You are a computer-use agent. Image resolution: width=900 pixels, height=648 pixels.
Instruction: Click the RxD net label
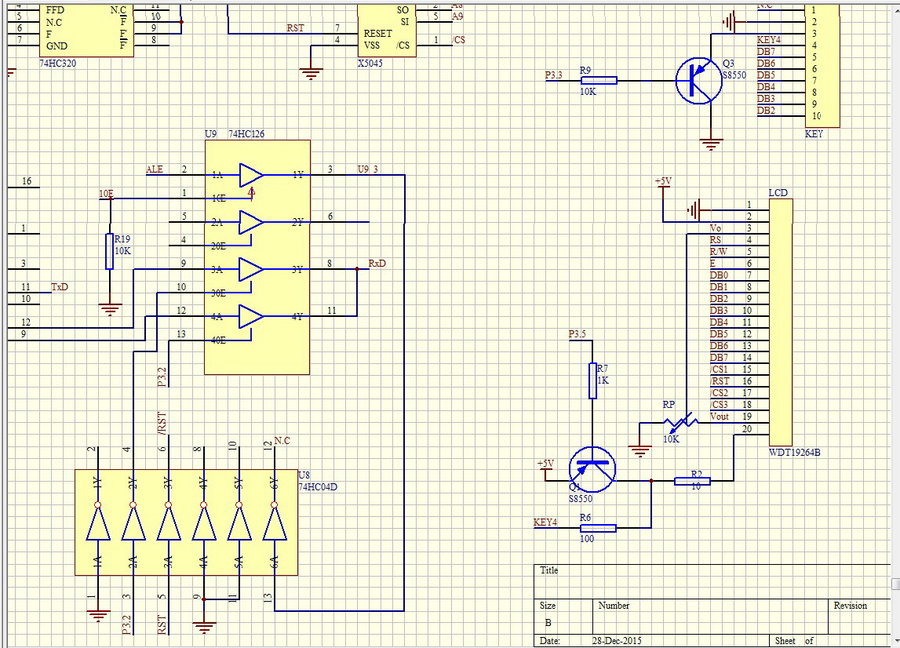(377, 264)
